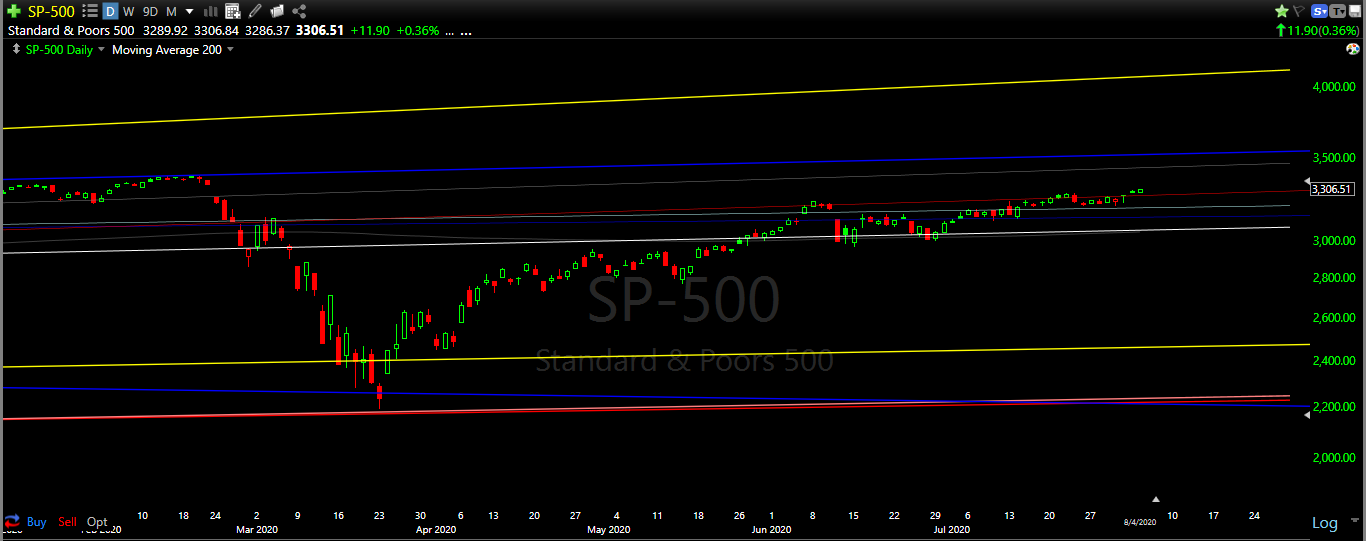Click the high price 3306.84
1366x541 pixels.
[214, 30]
